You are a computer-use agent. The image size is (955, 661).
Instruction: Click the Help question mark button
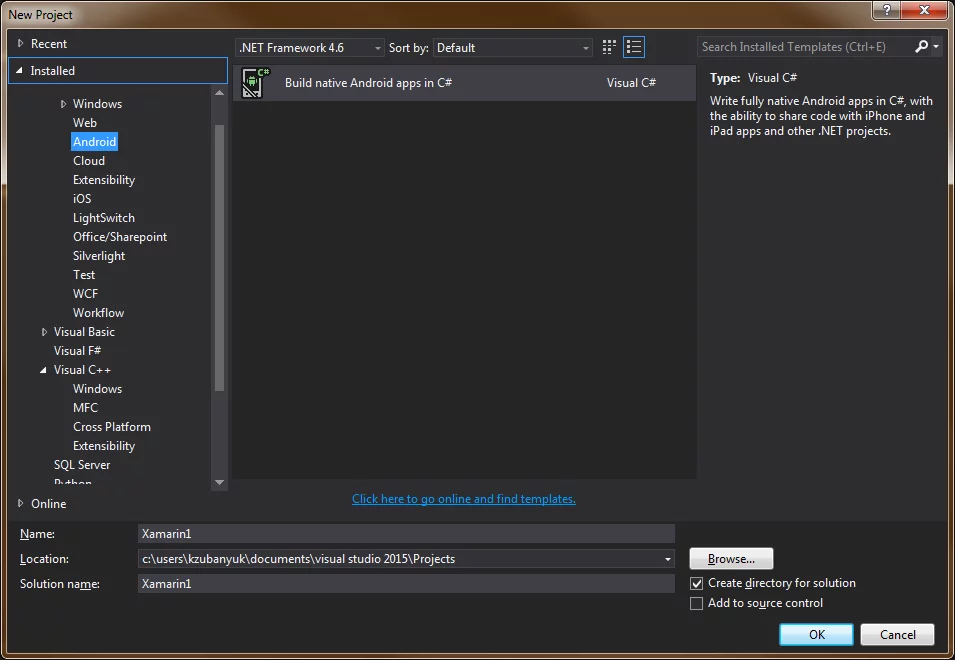pyautogui.click(x=887, y=11)
